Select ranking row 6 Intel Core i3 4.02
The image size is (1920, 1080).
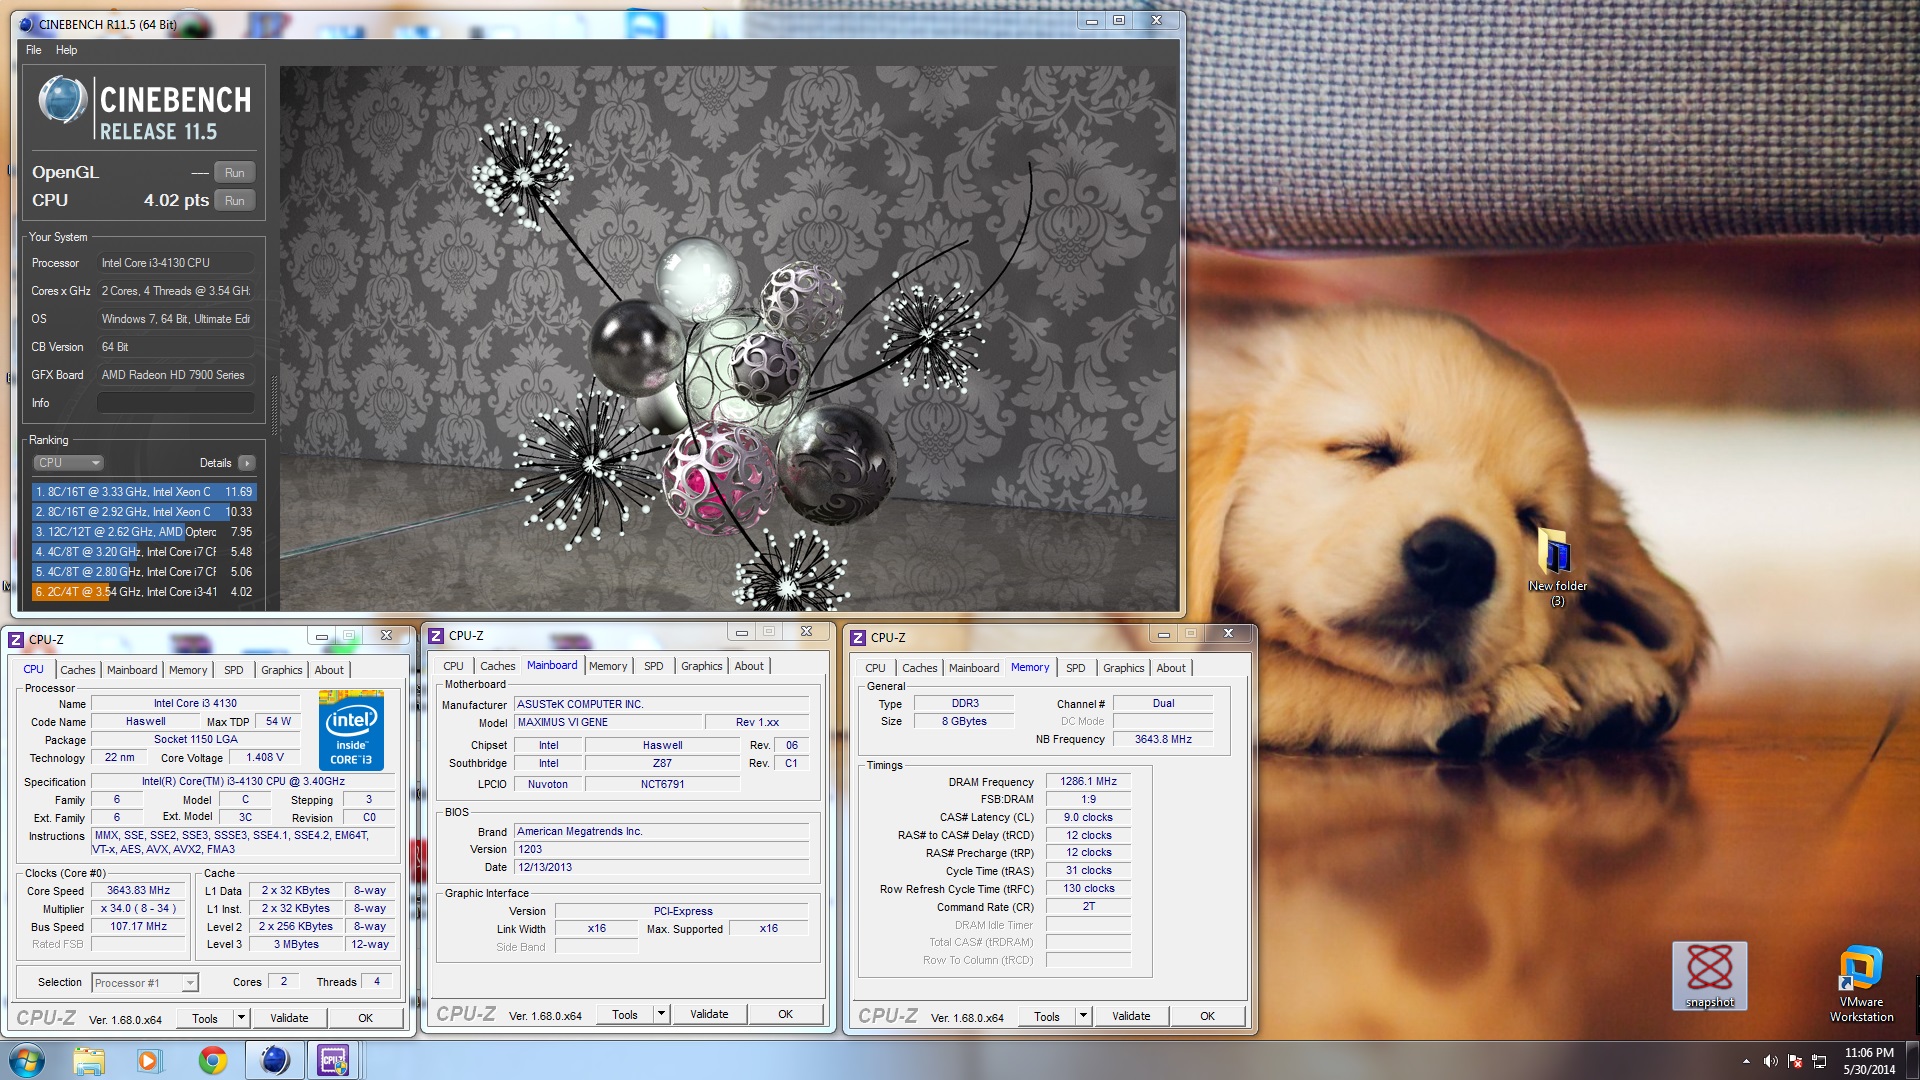point(144,592)
